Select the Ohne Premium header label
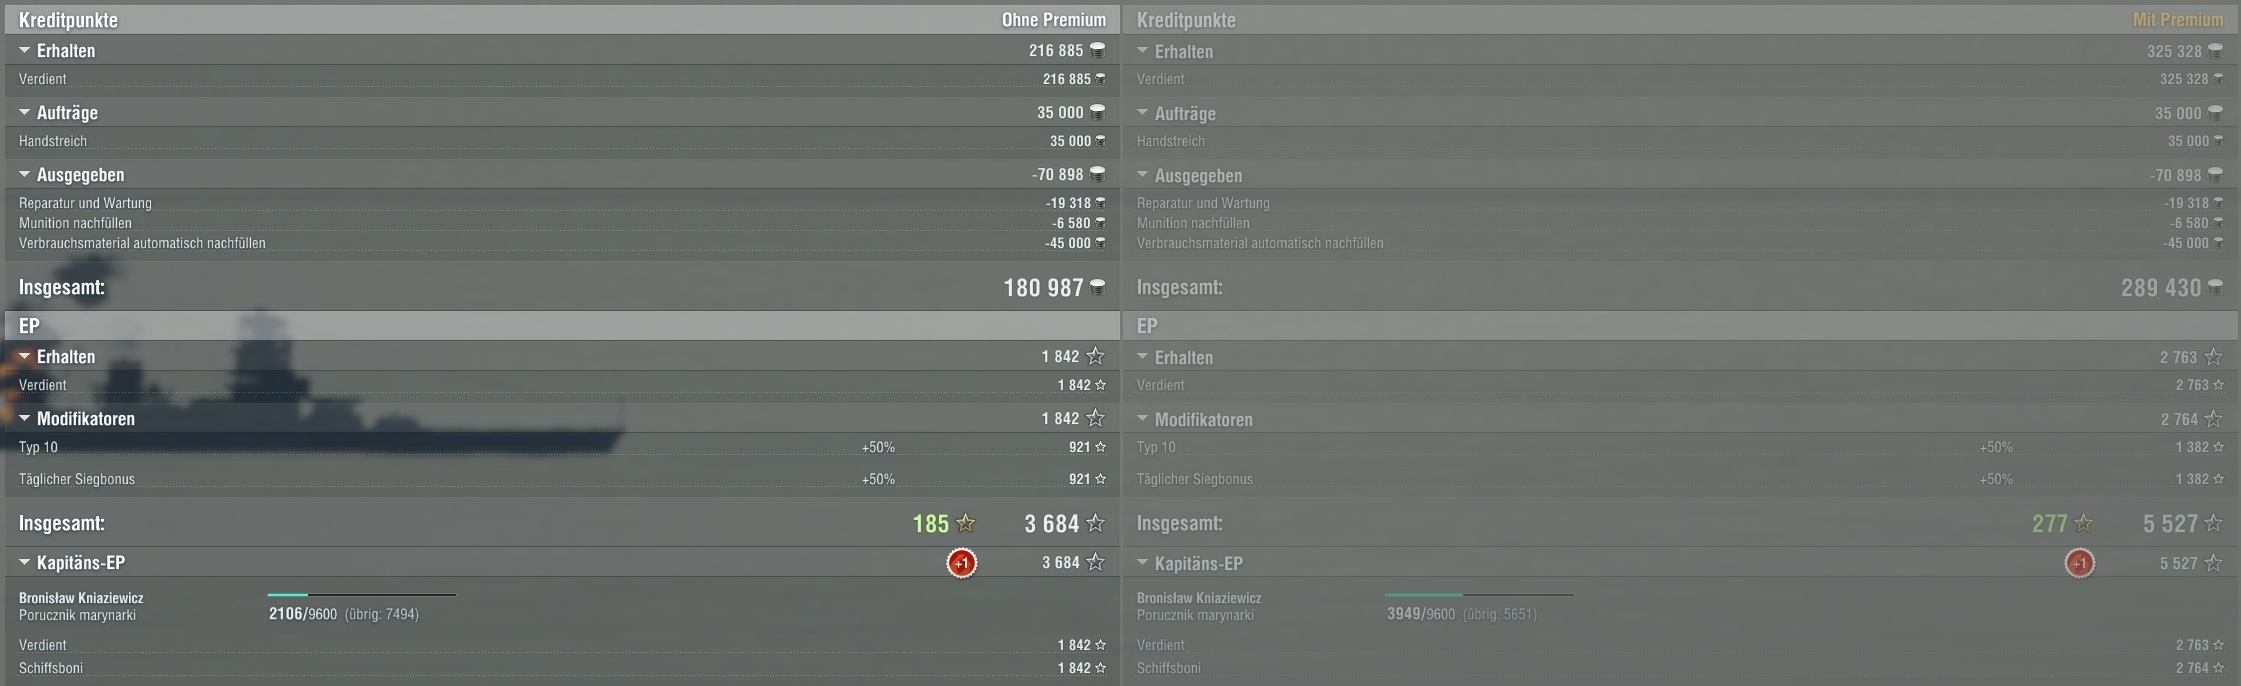 (x=1054, y=20)
